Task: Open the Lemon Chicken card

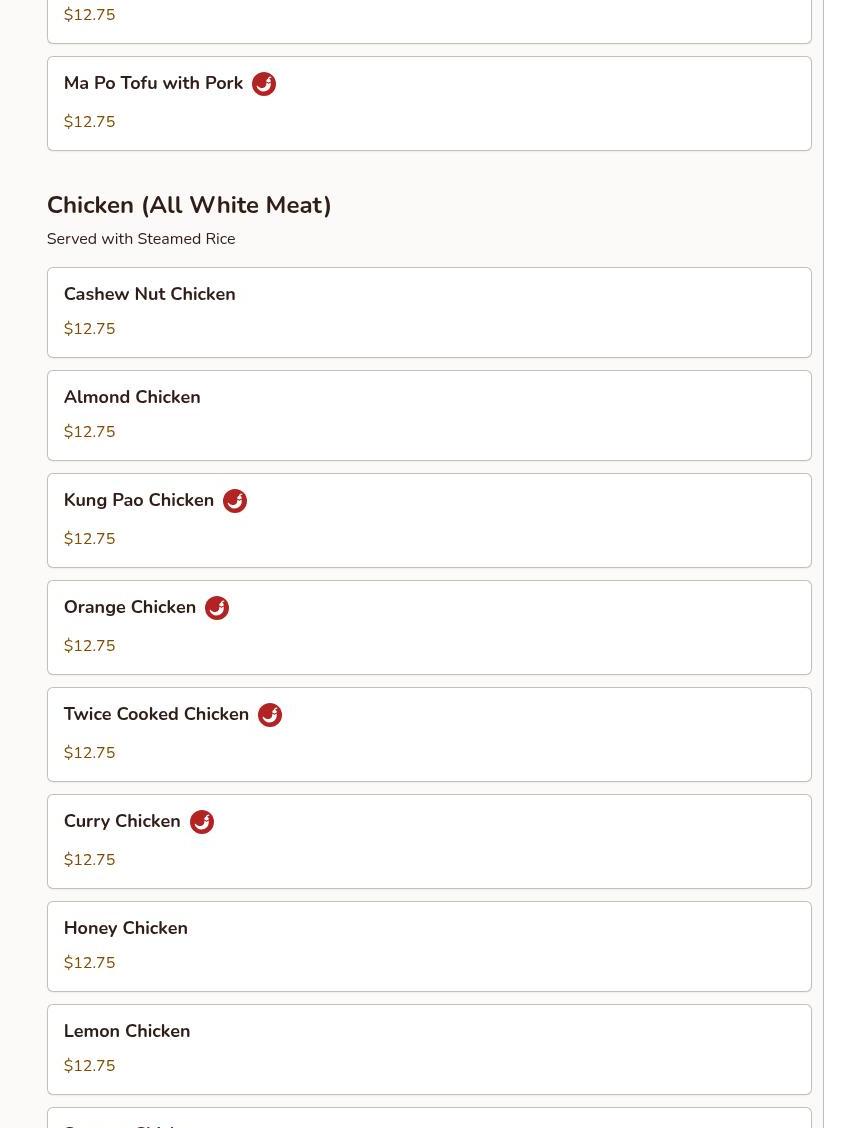Action: (x=429, y=1050)
